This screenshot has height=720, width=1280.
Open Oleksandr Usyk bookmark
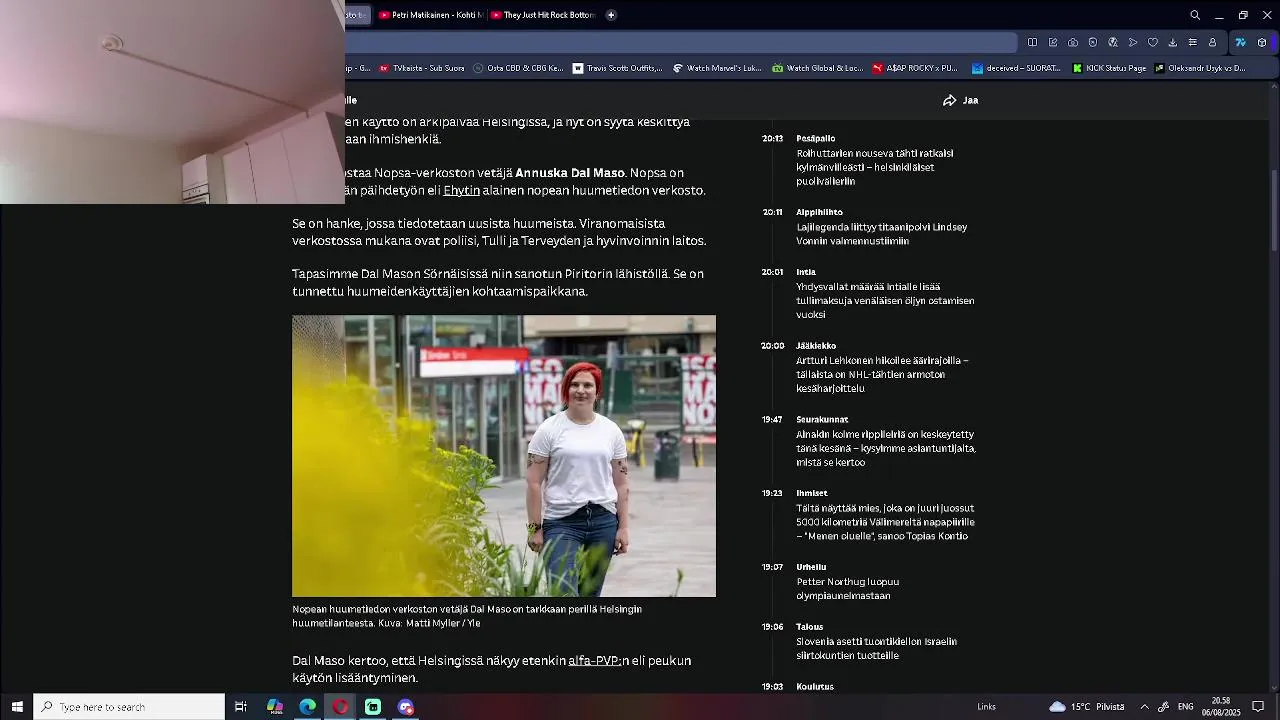coord(1200,68)
